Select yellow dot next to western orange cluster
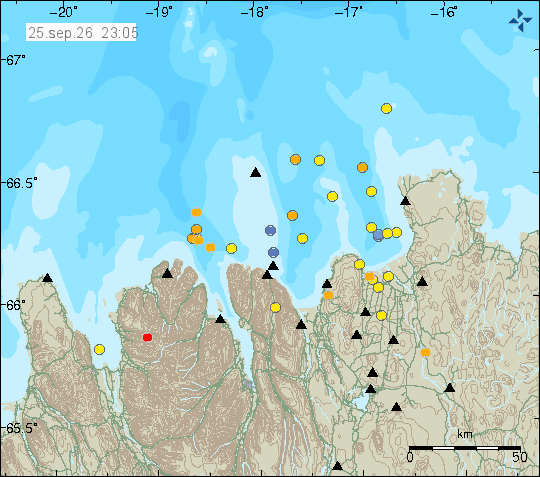Image resolution: width=540 pixels, height=477 pixels. coord(231,248)
